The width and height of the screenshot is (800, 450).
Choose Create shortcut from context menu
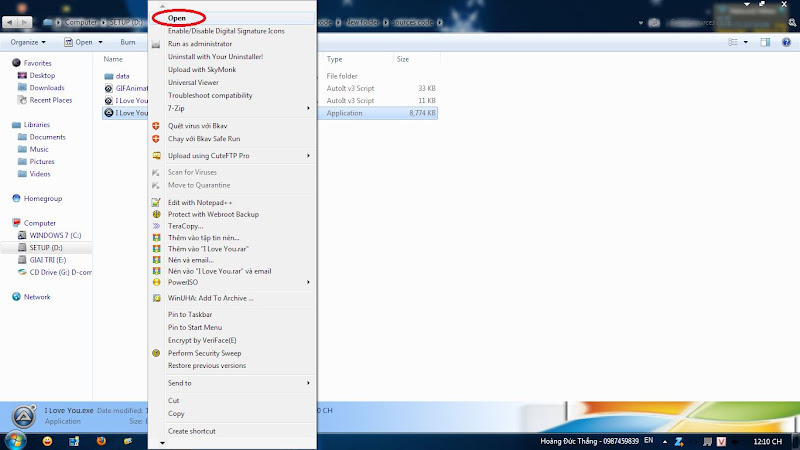(191, 431)
